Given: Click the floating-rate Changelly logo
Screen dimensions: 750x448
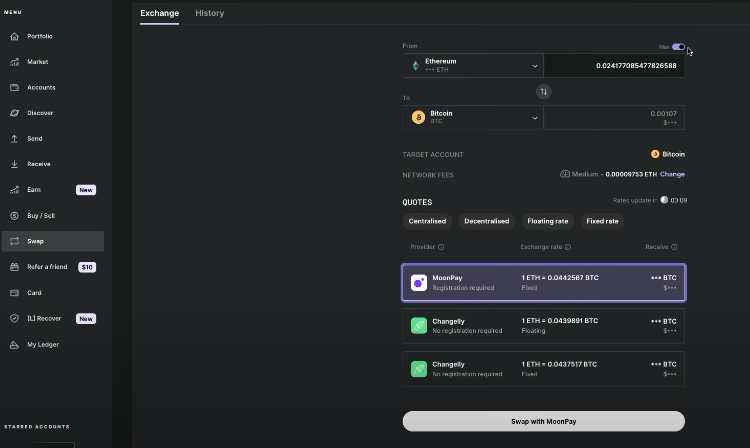Looking at the screenshot, I should 419,326.
